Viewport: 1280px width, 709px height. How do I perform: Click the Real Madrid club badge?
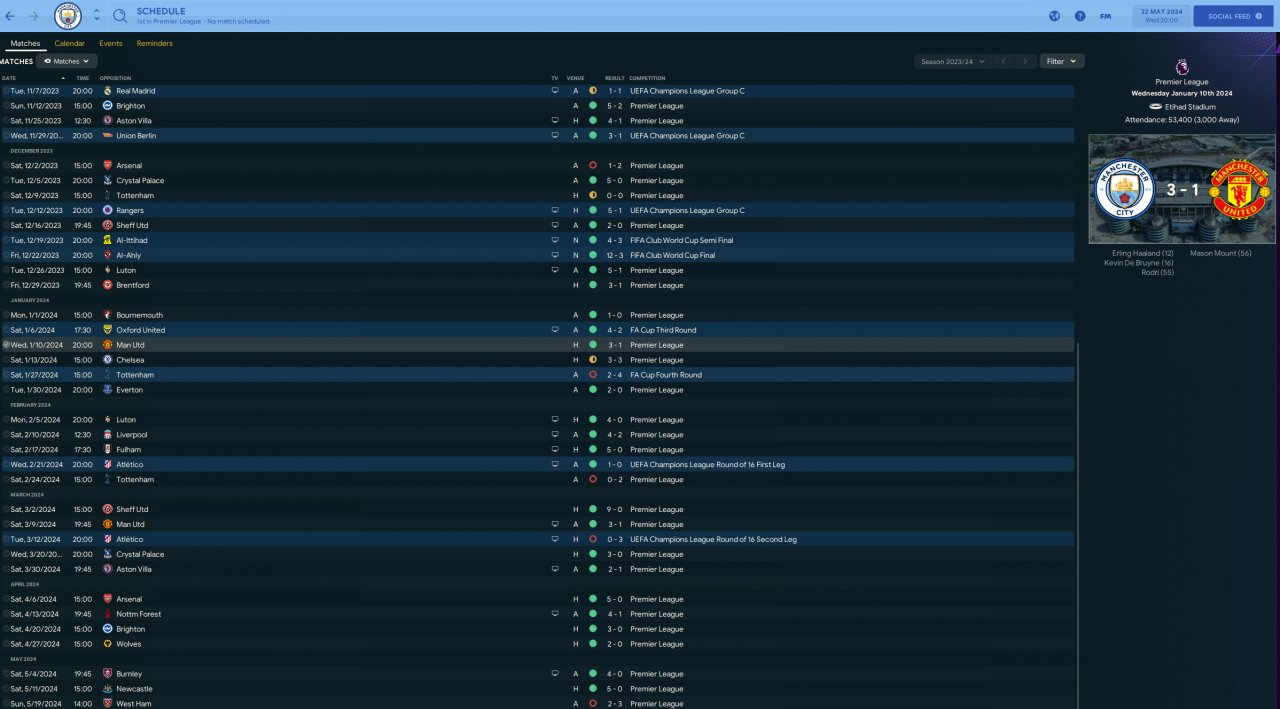(x=107, y=91)
